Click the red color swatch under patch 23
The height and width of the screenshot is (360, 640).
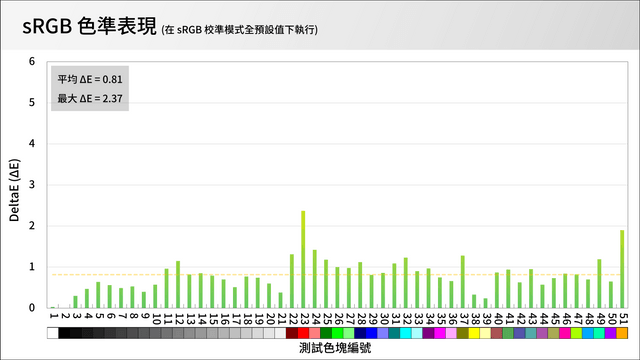click(303, 333)
